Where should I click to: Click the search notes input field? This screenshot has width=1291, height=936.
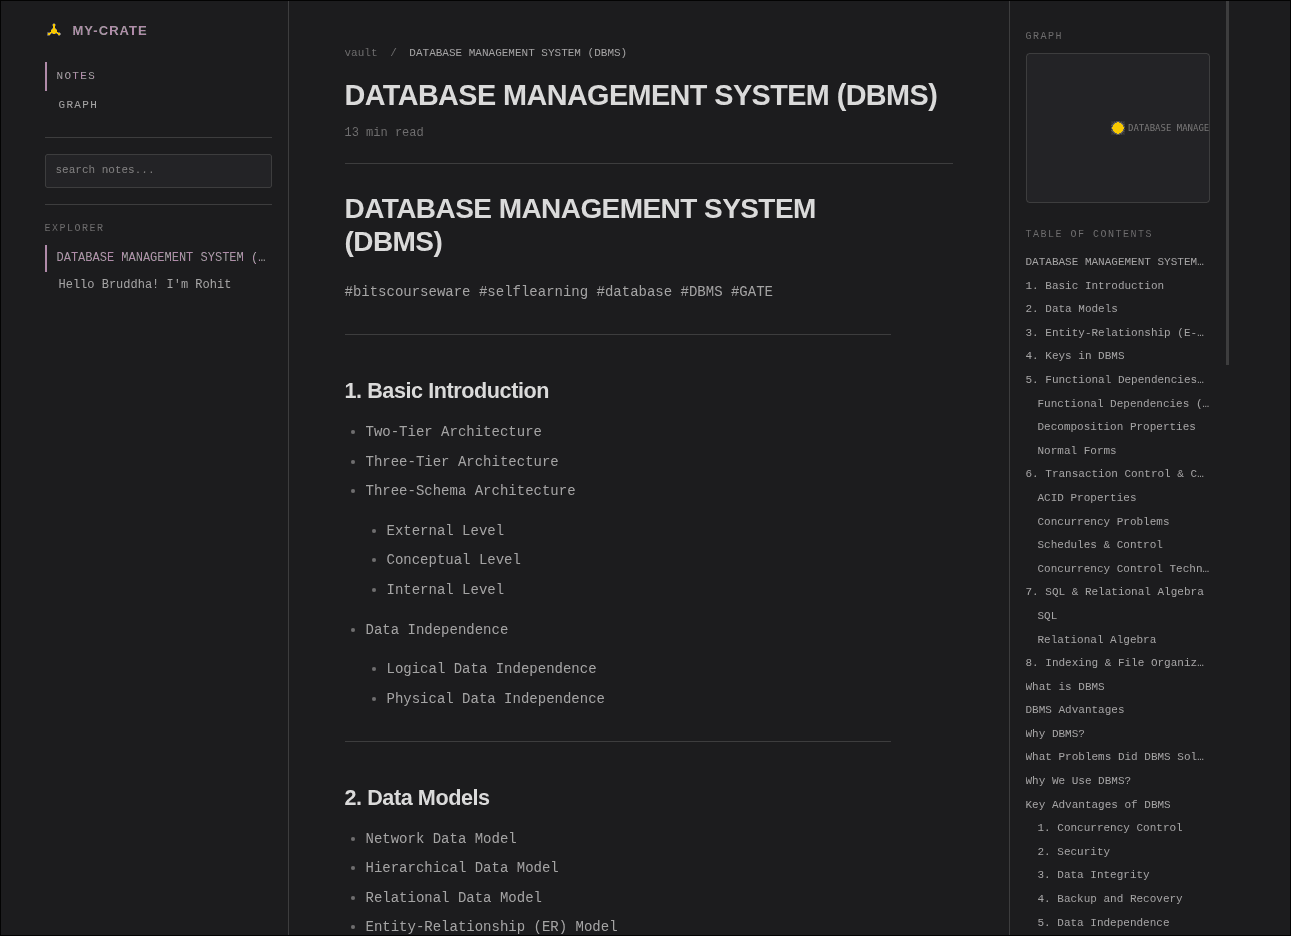pos(158,171)
